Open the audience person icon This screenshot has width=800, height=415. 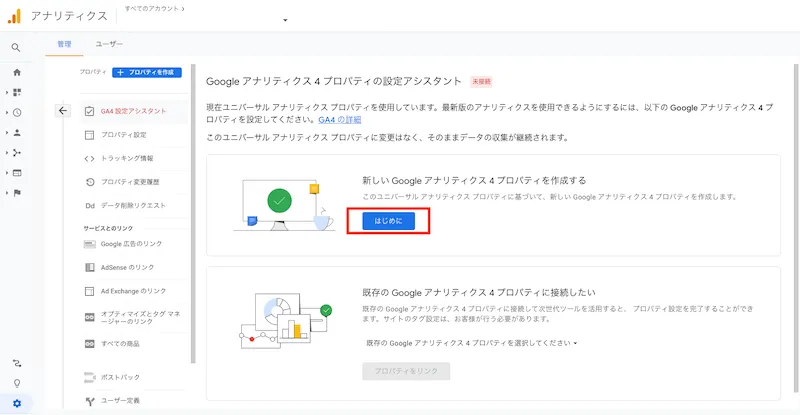tap(17, 133)
